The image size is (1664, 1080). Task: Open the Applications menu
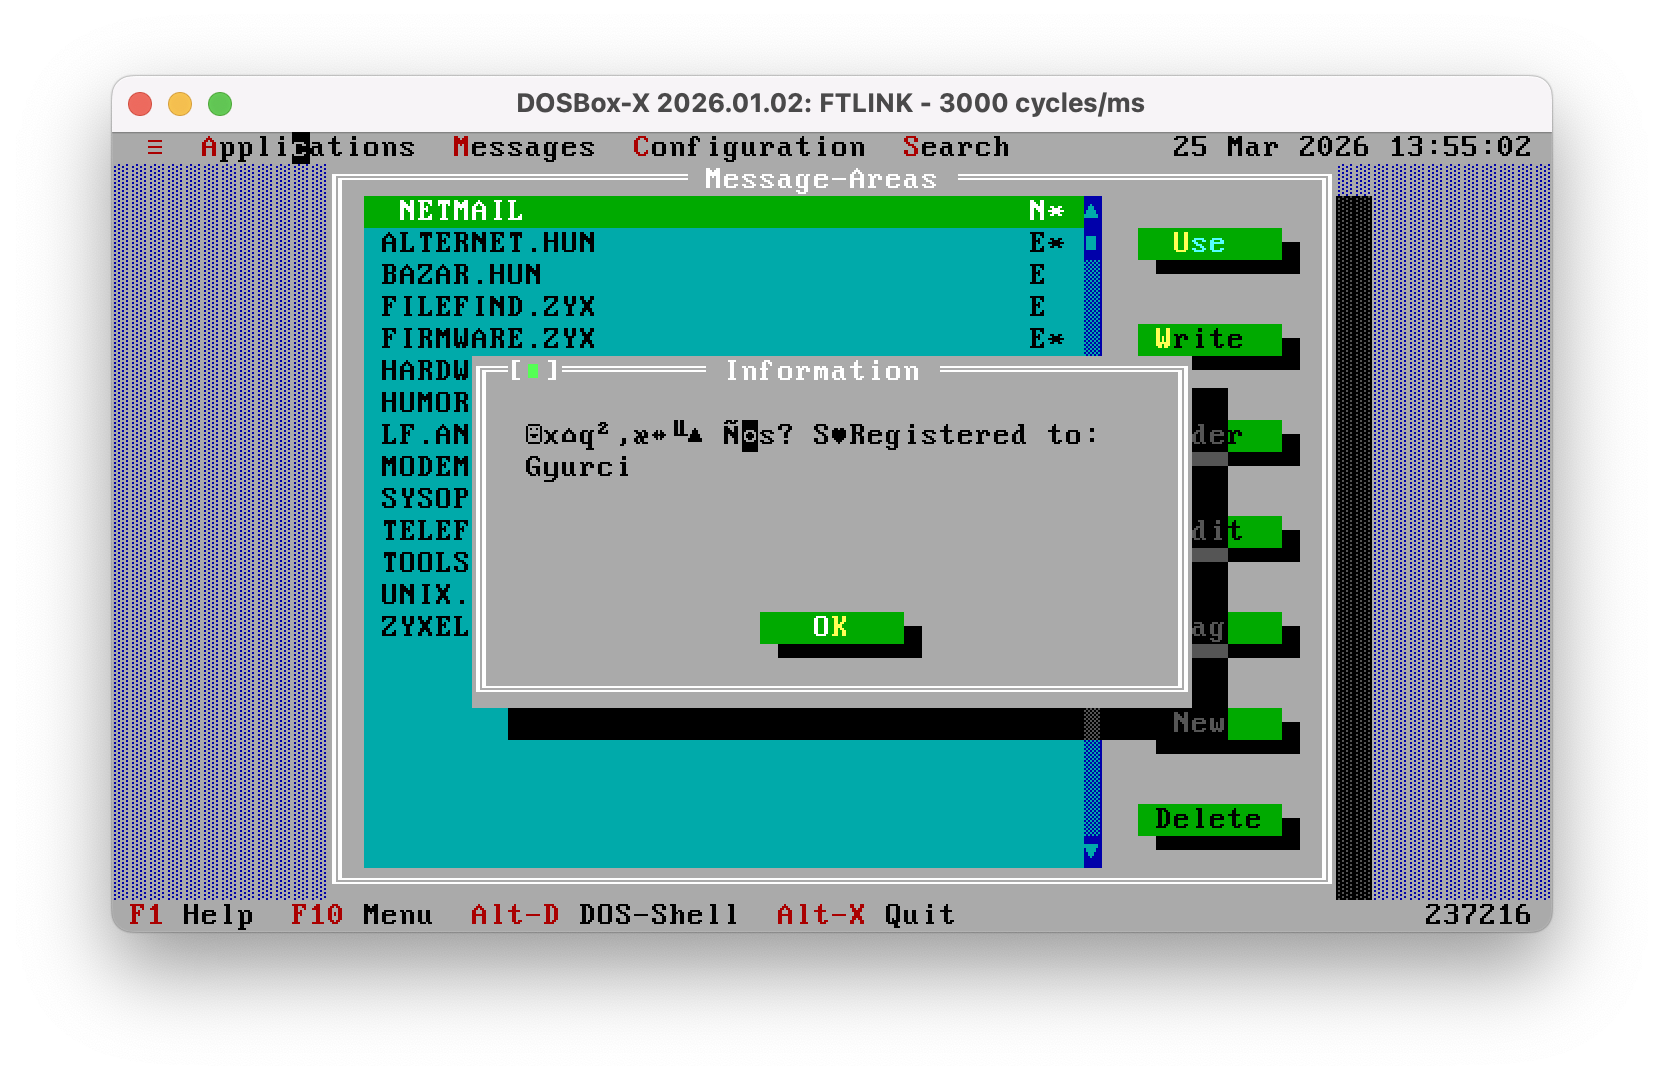pos(308,147)
